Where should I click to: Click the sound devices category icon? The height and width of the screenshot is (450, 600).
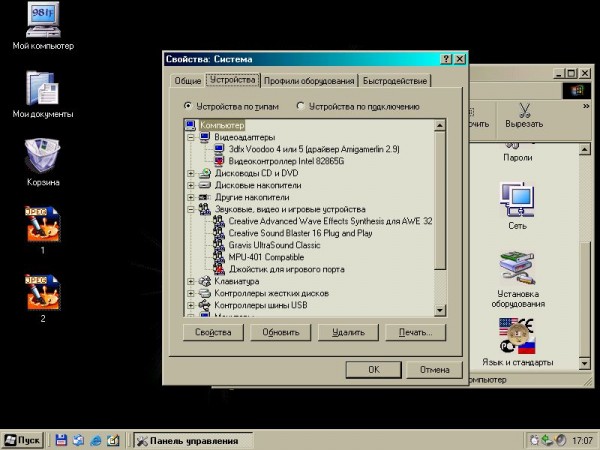[x=205, y=209]
